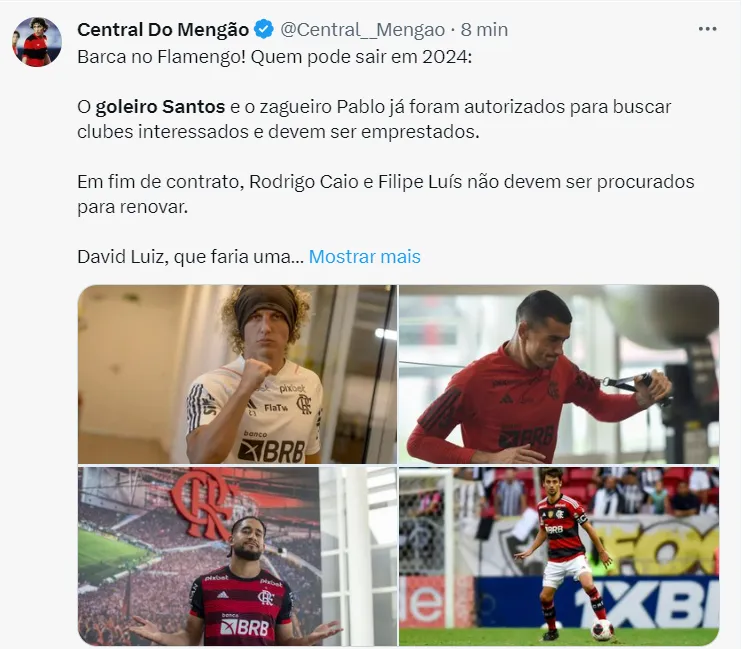The width and height of the screenshot is (742, 649).
Task: Open Central Do Mengão profile avatar
Action: [36, 42]
